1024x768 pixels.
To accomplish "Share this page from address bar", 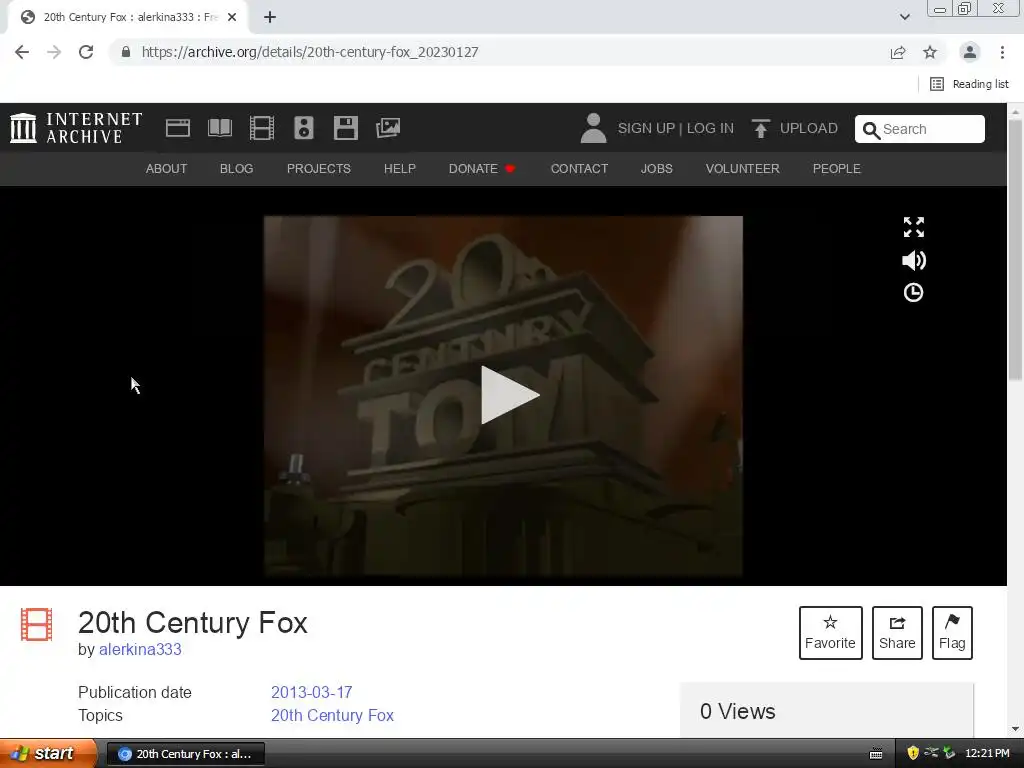I will (898, 52).
